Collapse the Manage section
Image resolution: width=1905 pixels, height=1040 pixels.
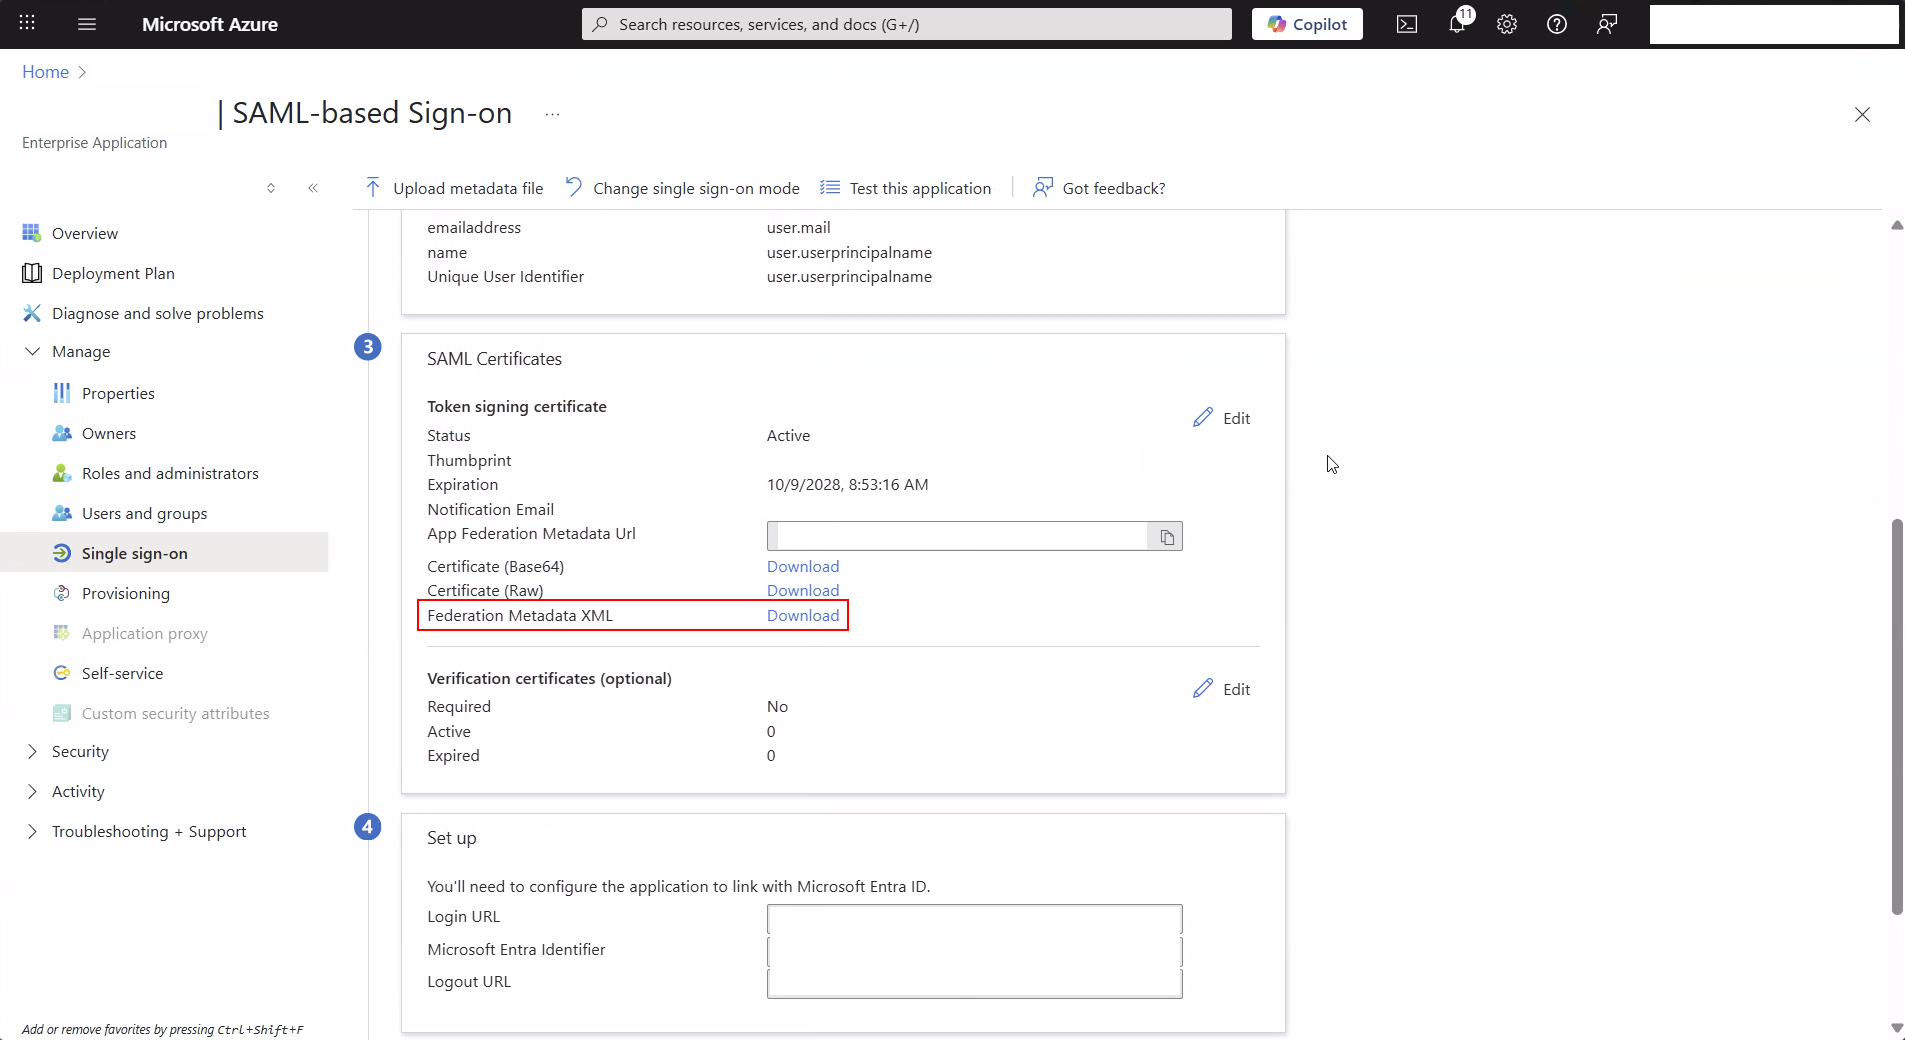click(33, 351)
